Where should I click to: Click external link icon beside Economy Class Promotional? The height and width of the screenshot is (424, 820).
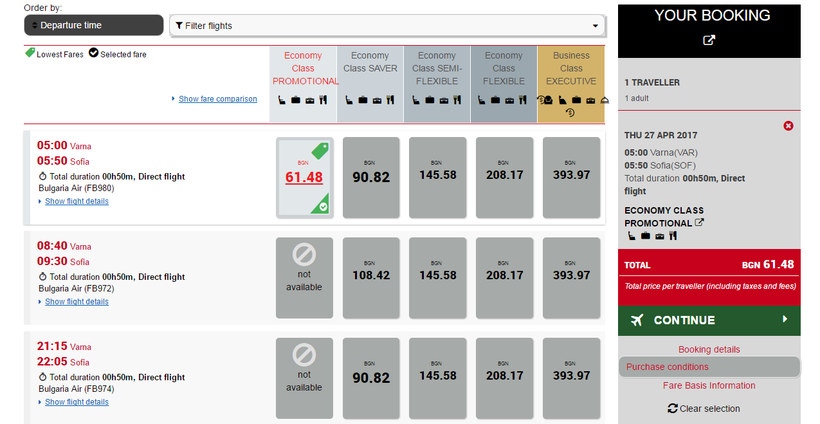[699, 223]
